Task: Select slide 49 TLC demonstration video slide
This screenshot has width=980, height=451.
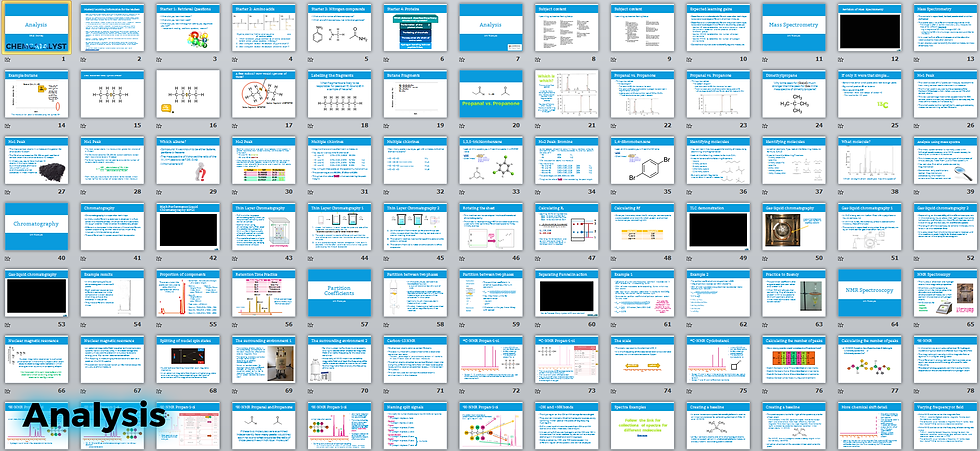Action: pos(718,226)
